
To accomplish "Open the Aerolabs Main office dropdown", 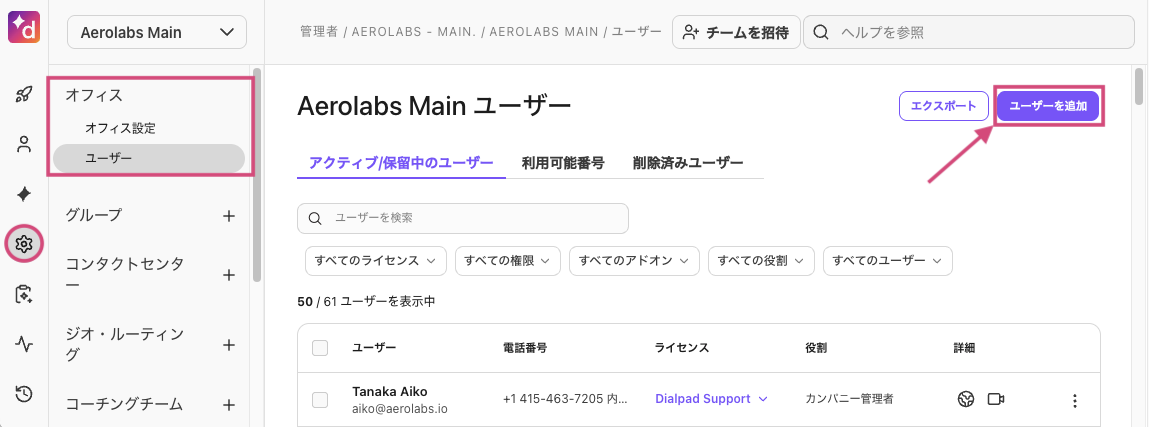I will [156, 32].
